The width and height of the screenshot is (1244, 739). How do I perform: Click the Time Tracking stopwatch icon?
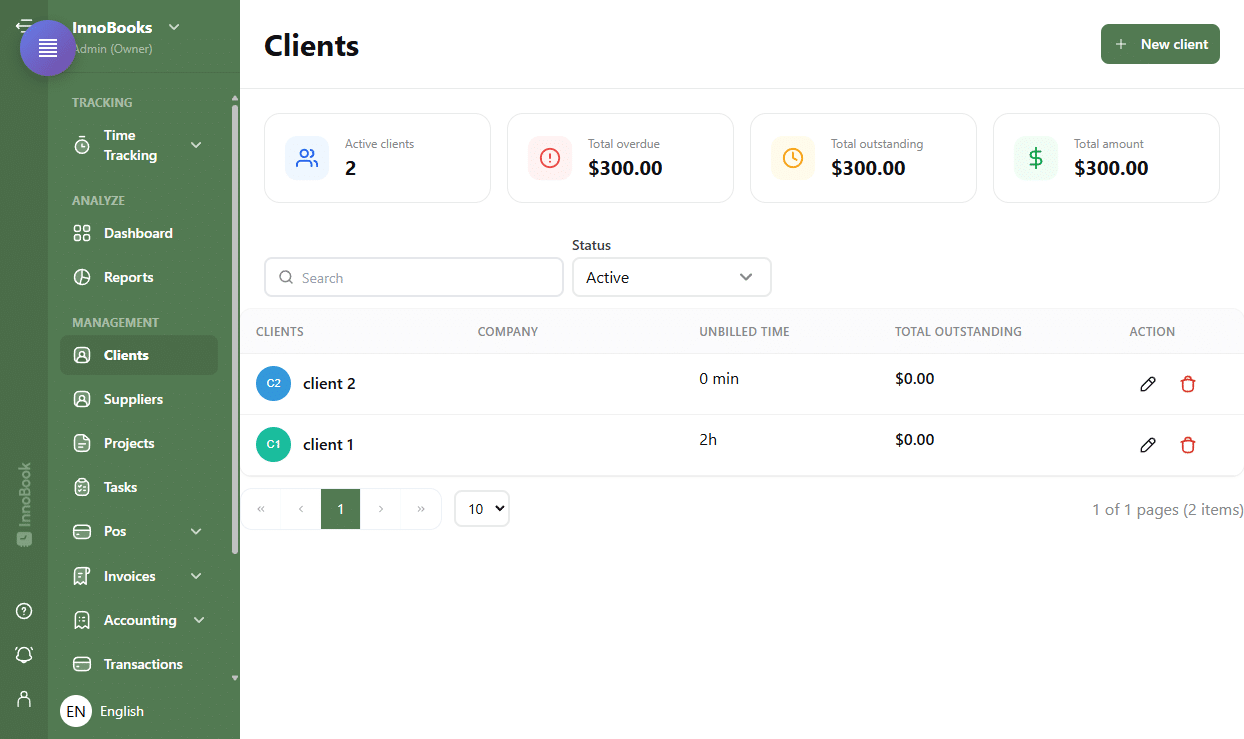(x=82, y=145)
